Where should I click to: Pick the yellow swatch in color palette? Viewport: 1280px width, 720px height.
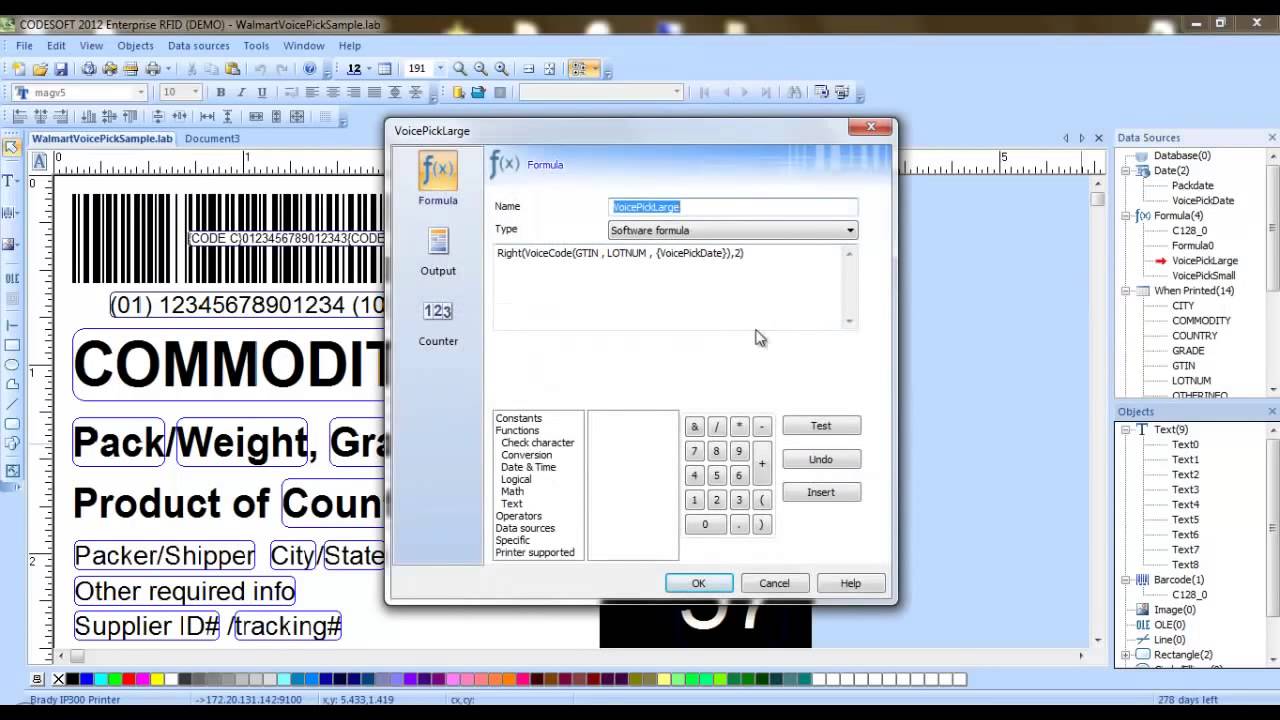[x=157, y=680]
